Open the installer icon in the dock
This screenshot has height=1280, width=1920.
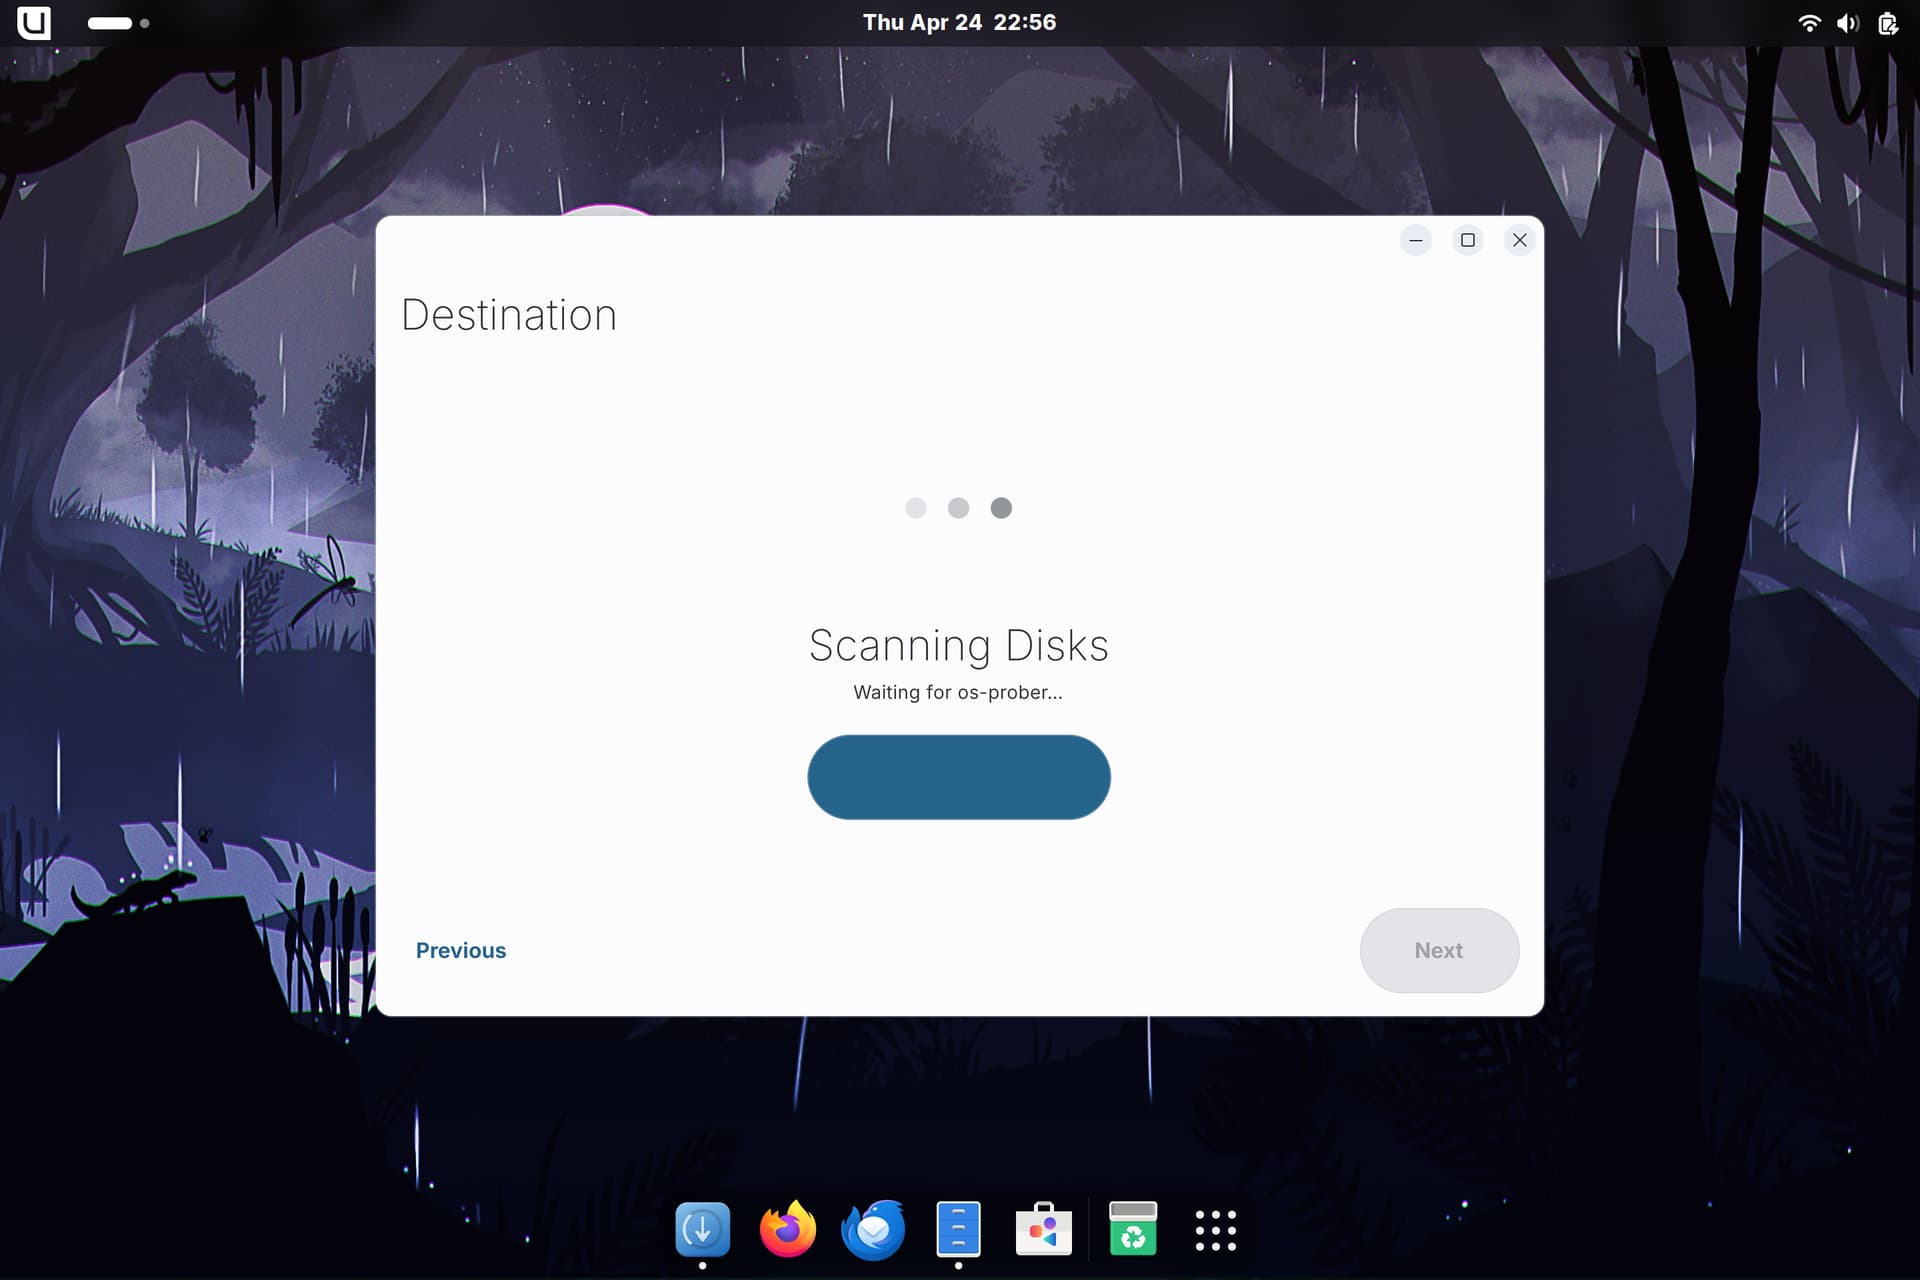point(702,1229)
